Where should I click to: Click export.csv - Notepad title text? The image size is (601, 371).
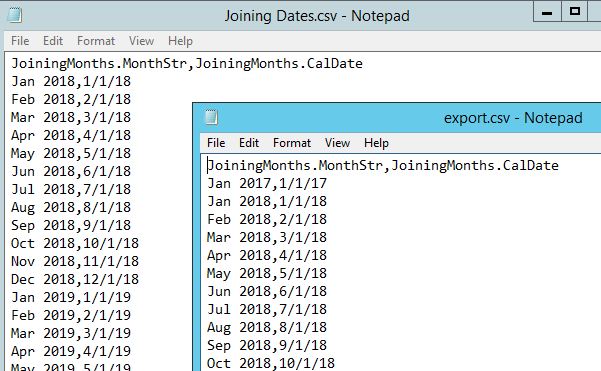tap(513, 118)
